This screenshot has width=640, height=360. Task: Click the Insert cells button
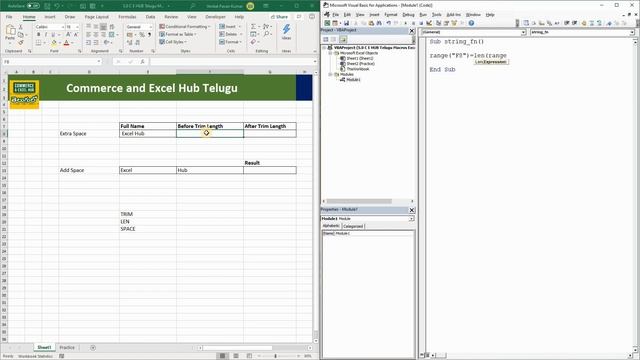pos(230,27)
